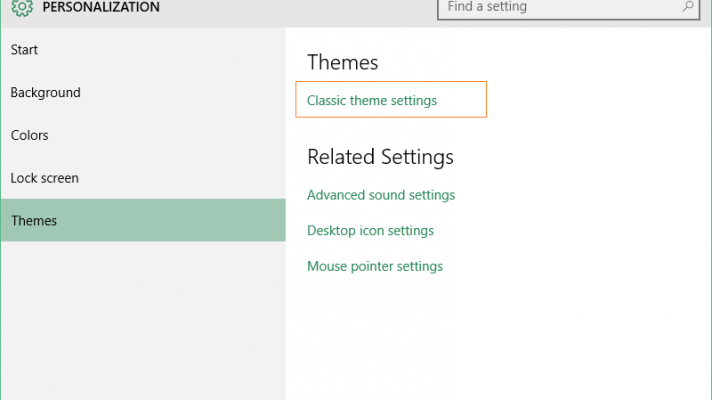
Task: Open Advanced sound settings
Action: click(381, 195)
